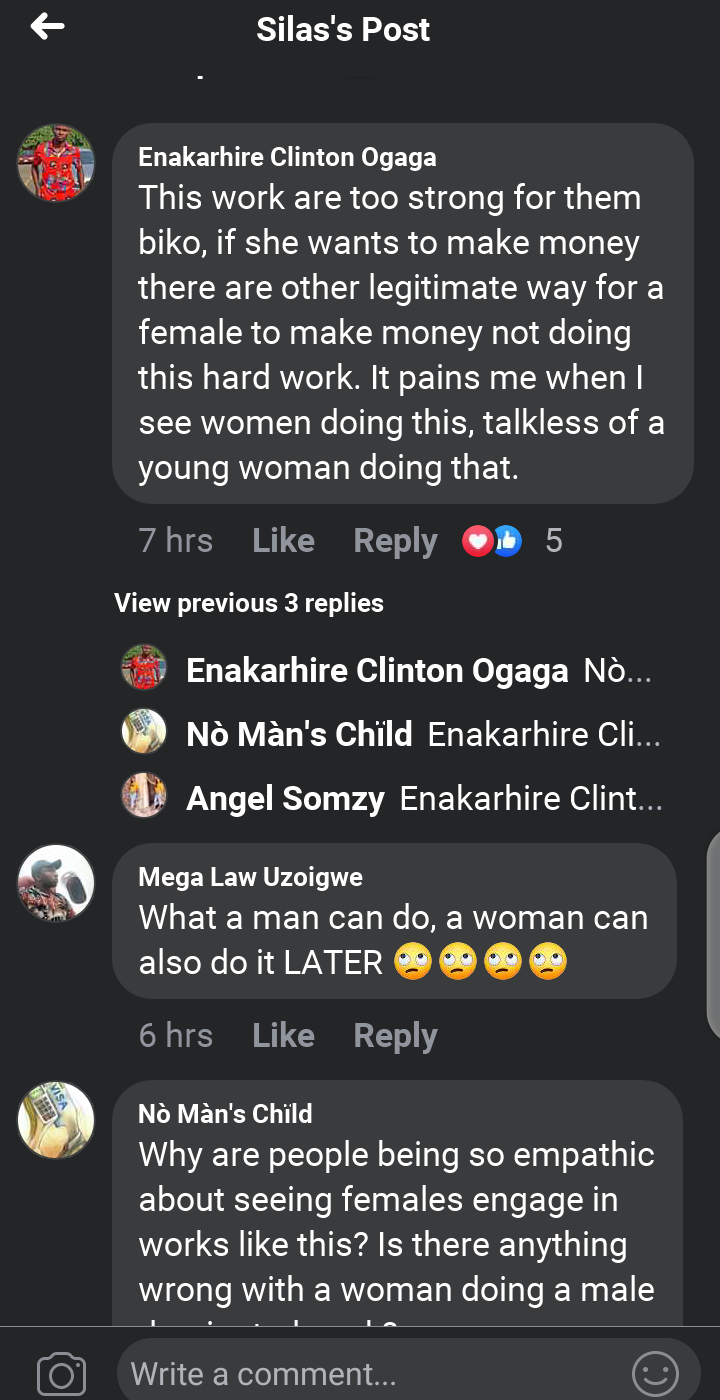Open Mega Law Uzoigwe's profile name
720x1400 pixels.
point(250,877)
